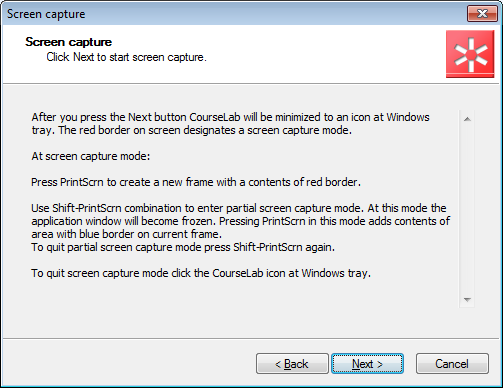Click the bold Screen capture heading

click(68, 42)
